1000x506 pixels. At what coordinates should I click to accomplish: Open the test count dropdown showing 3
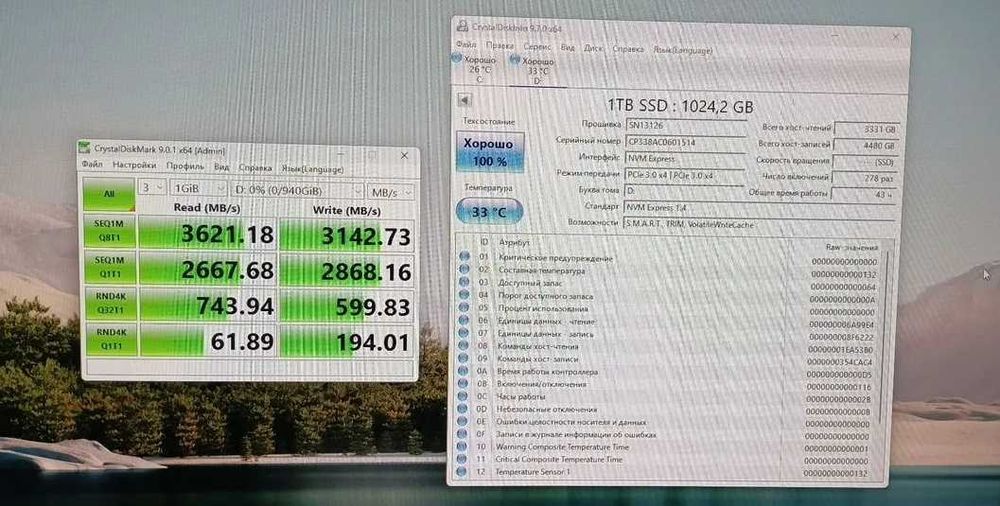point(152,190)
